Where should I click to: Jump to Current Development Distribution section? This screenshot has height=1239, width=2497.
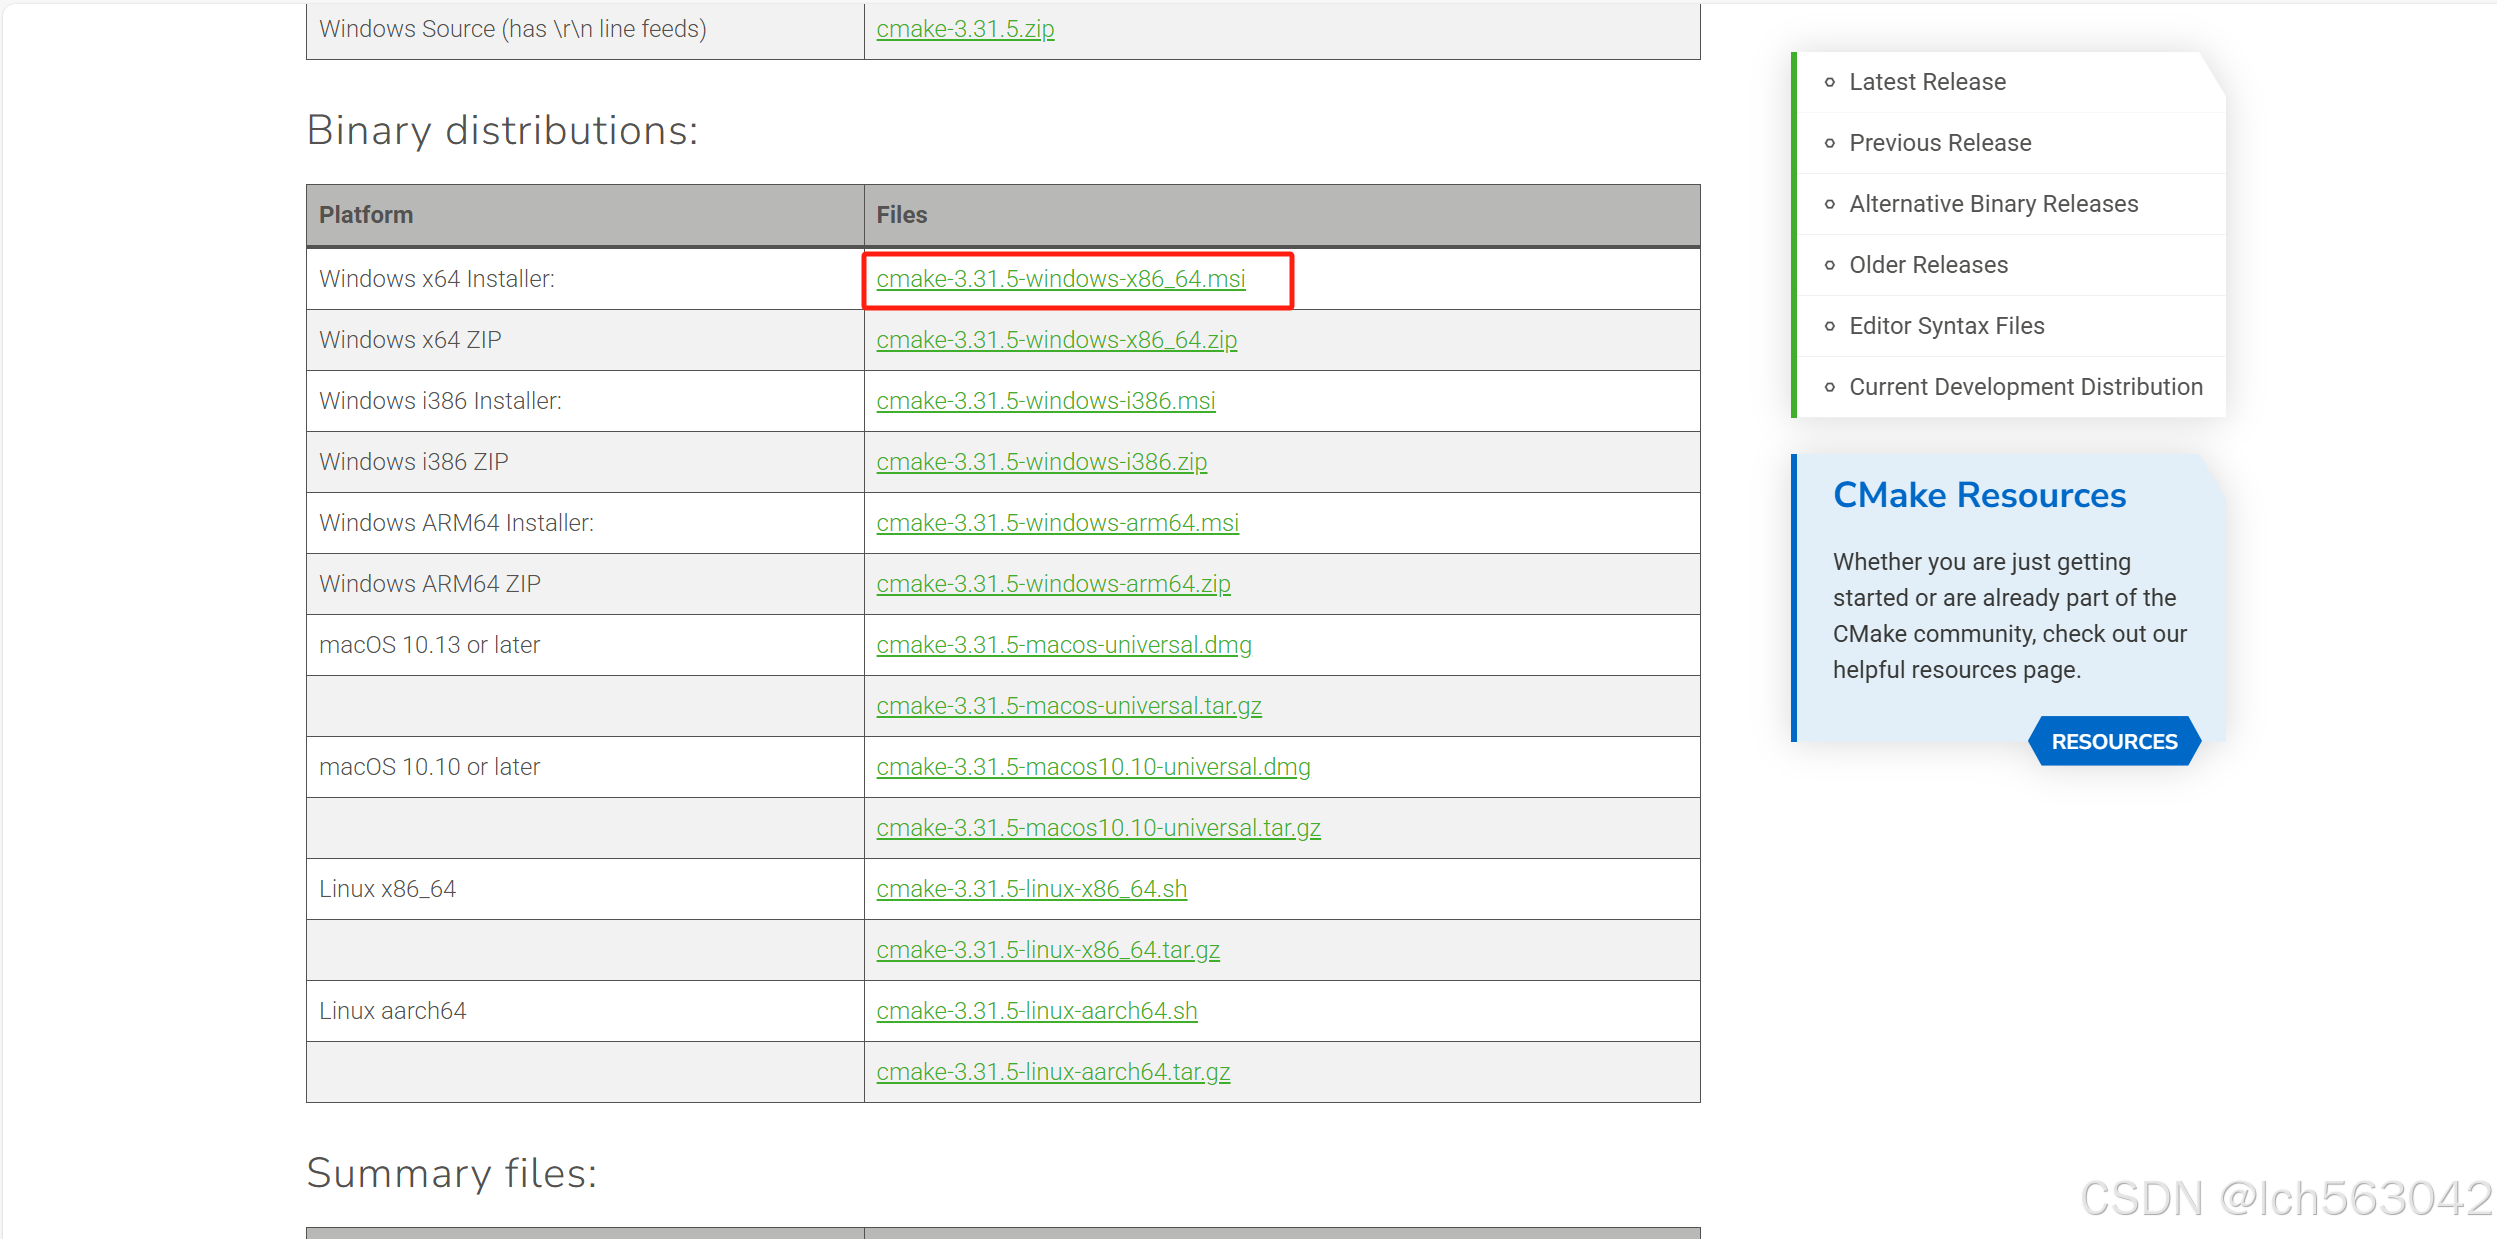[x=2025, y=387]
